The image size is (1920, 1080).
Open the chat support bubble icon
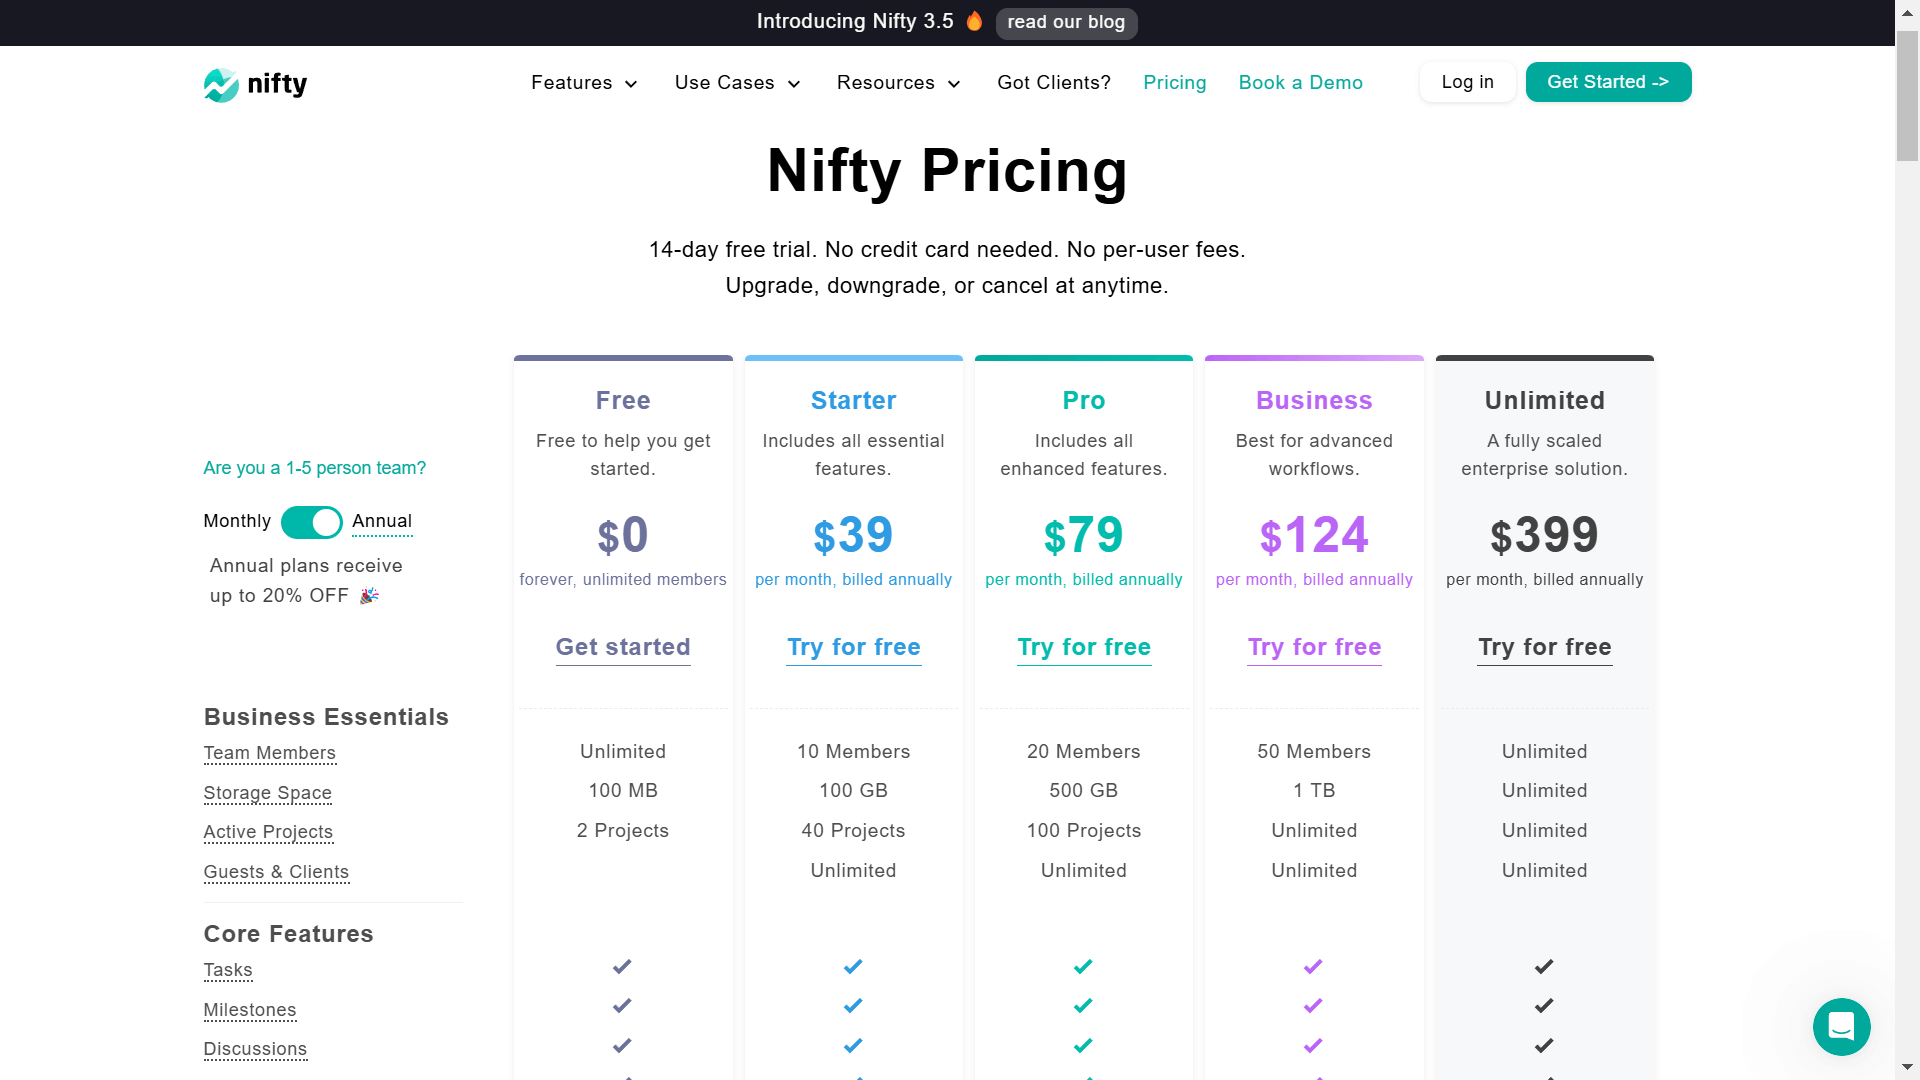pyautogui.click(x=1842, y=1027)
